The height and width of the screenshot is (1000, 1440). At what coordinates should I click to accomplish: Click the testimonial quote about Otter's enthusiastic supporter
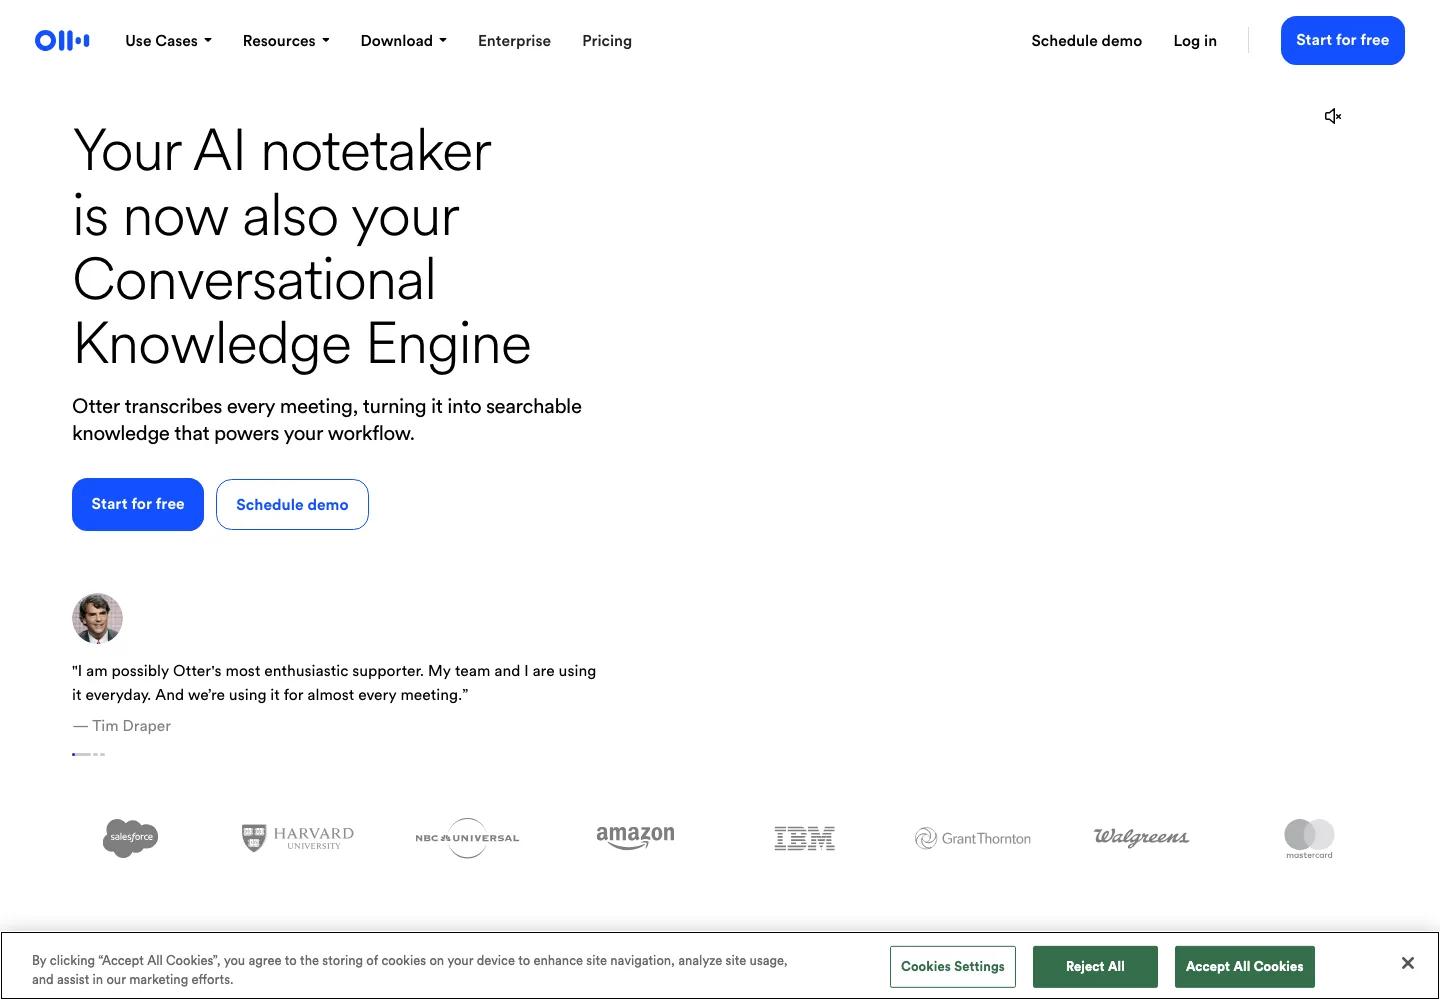click(334, 683)
